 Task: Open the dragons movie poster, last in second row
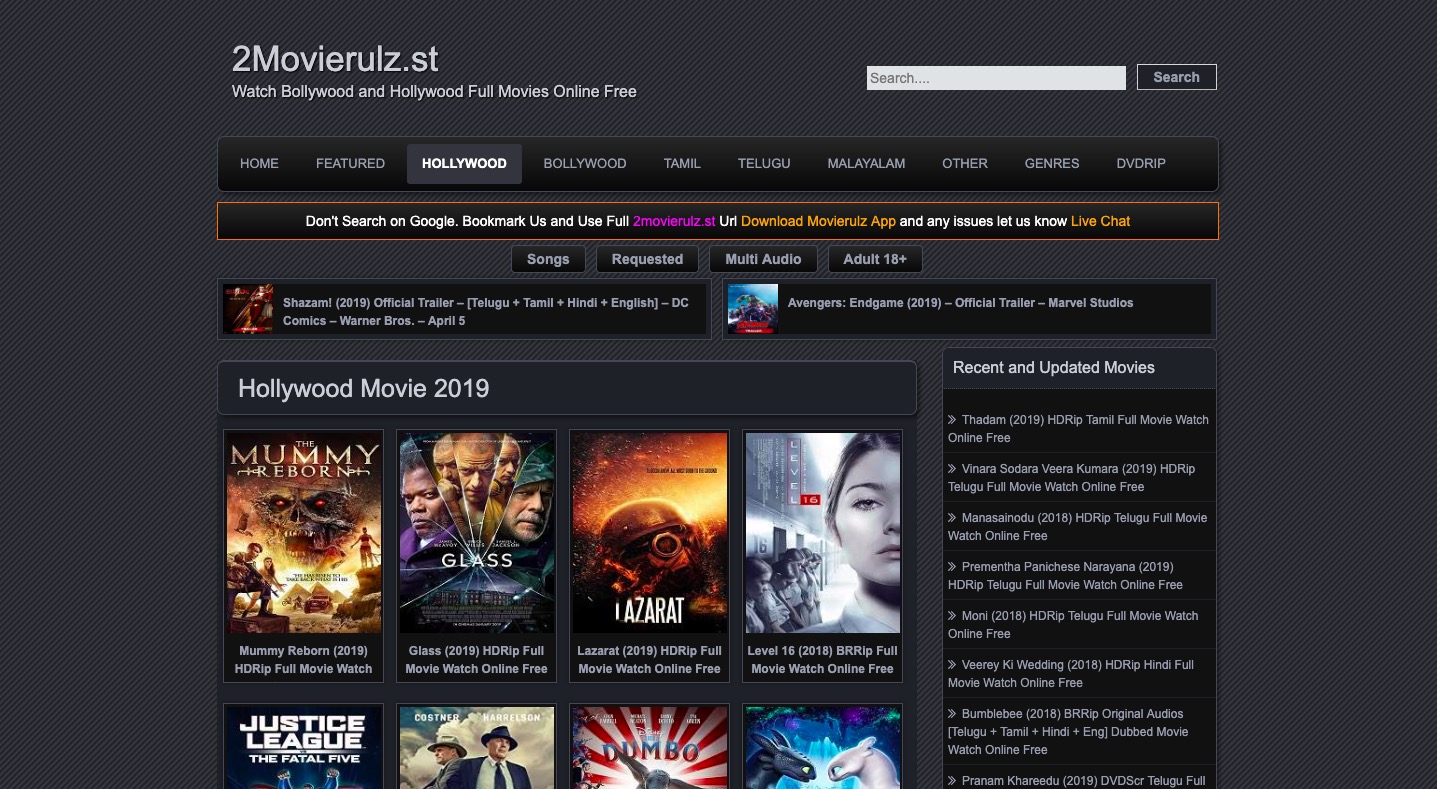[x=822, y=748]
